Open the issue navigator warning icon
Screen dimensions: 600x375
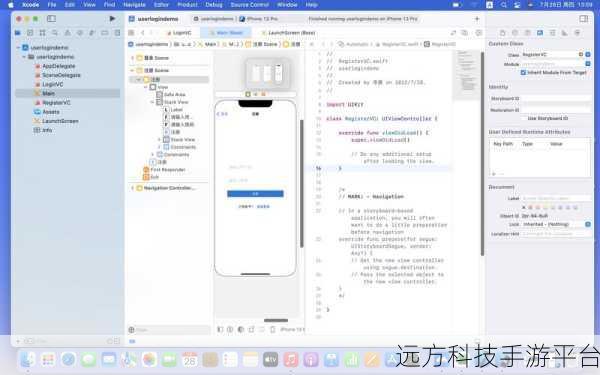pos(67,33)
